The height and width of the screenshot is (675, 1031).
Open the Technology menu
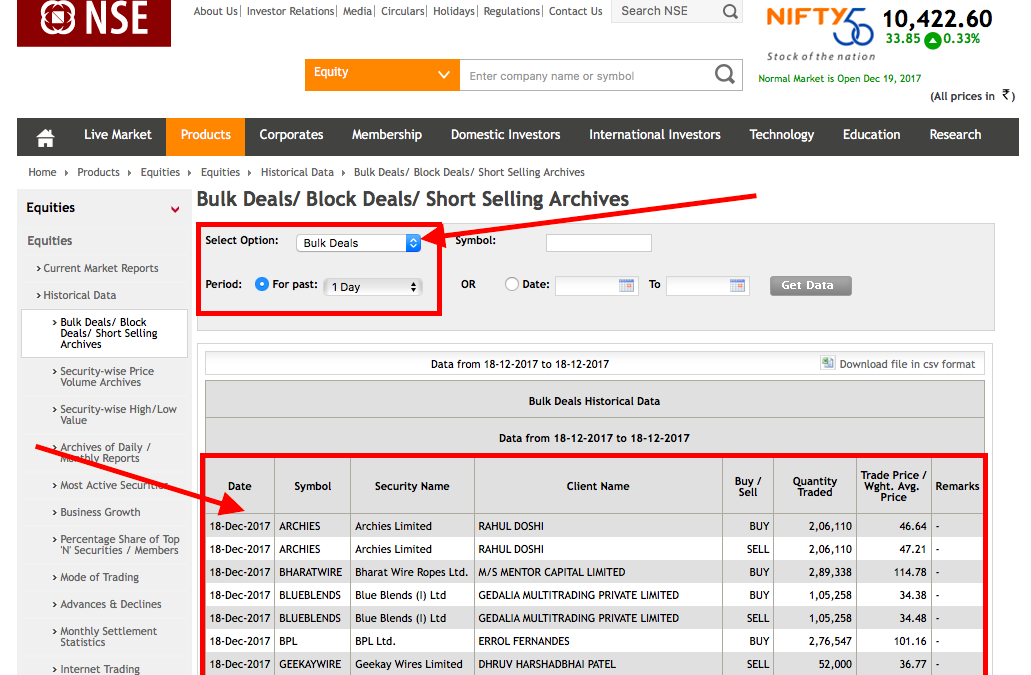coord(782,135)
